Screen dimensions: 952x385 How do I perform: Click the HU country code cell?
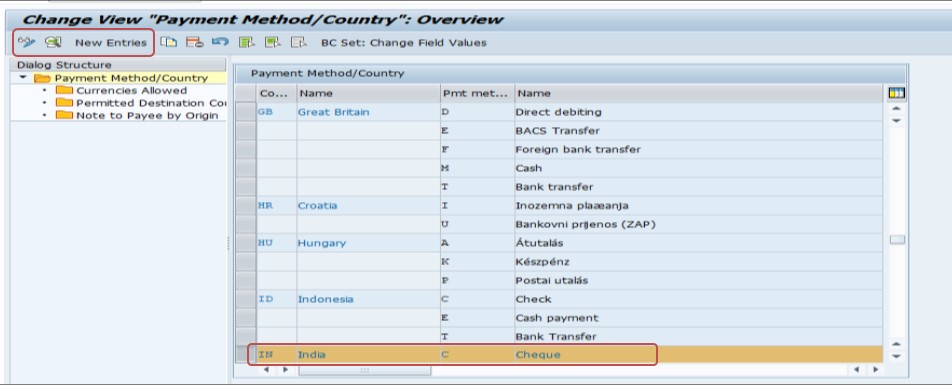tap(276, 243)
